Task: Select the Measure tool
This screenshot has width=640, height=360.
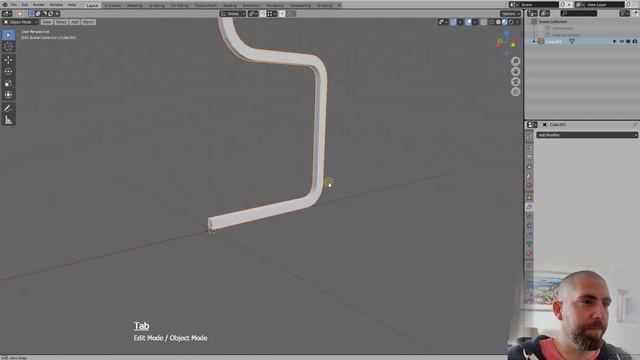Action: pos(8,120)
